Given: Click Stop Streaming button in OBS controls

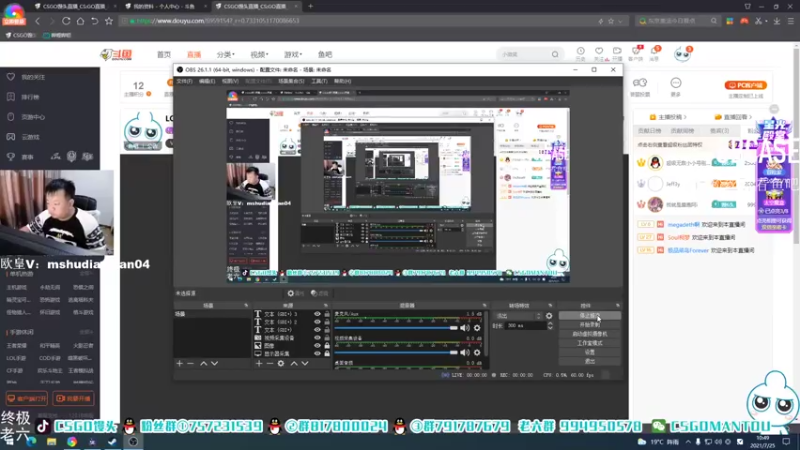Looking at the screenshot, I should [x=590, y=316].
